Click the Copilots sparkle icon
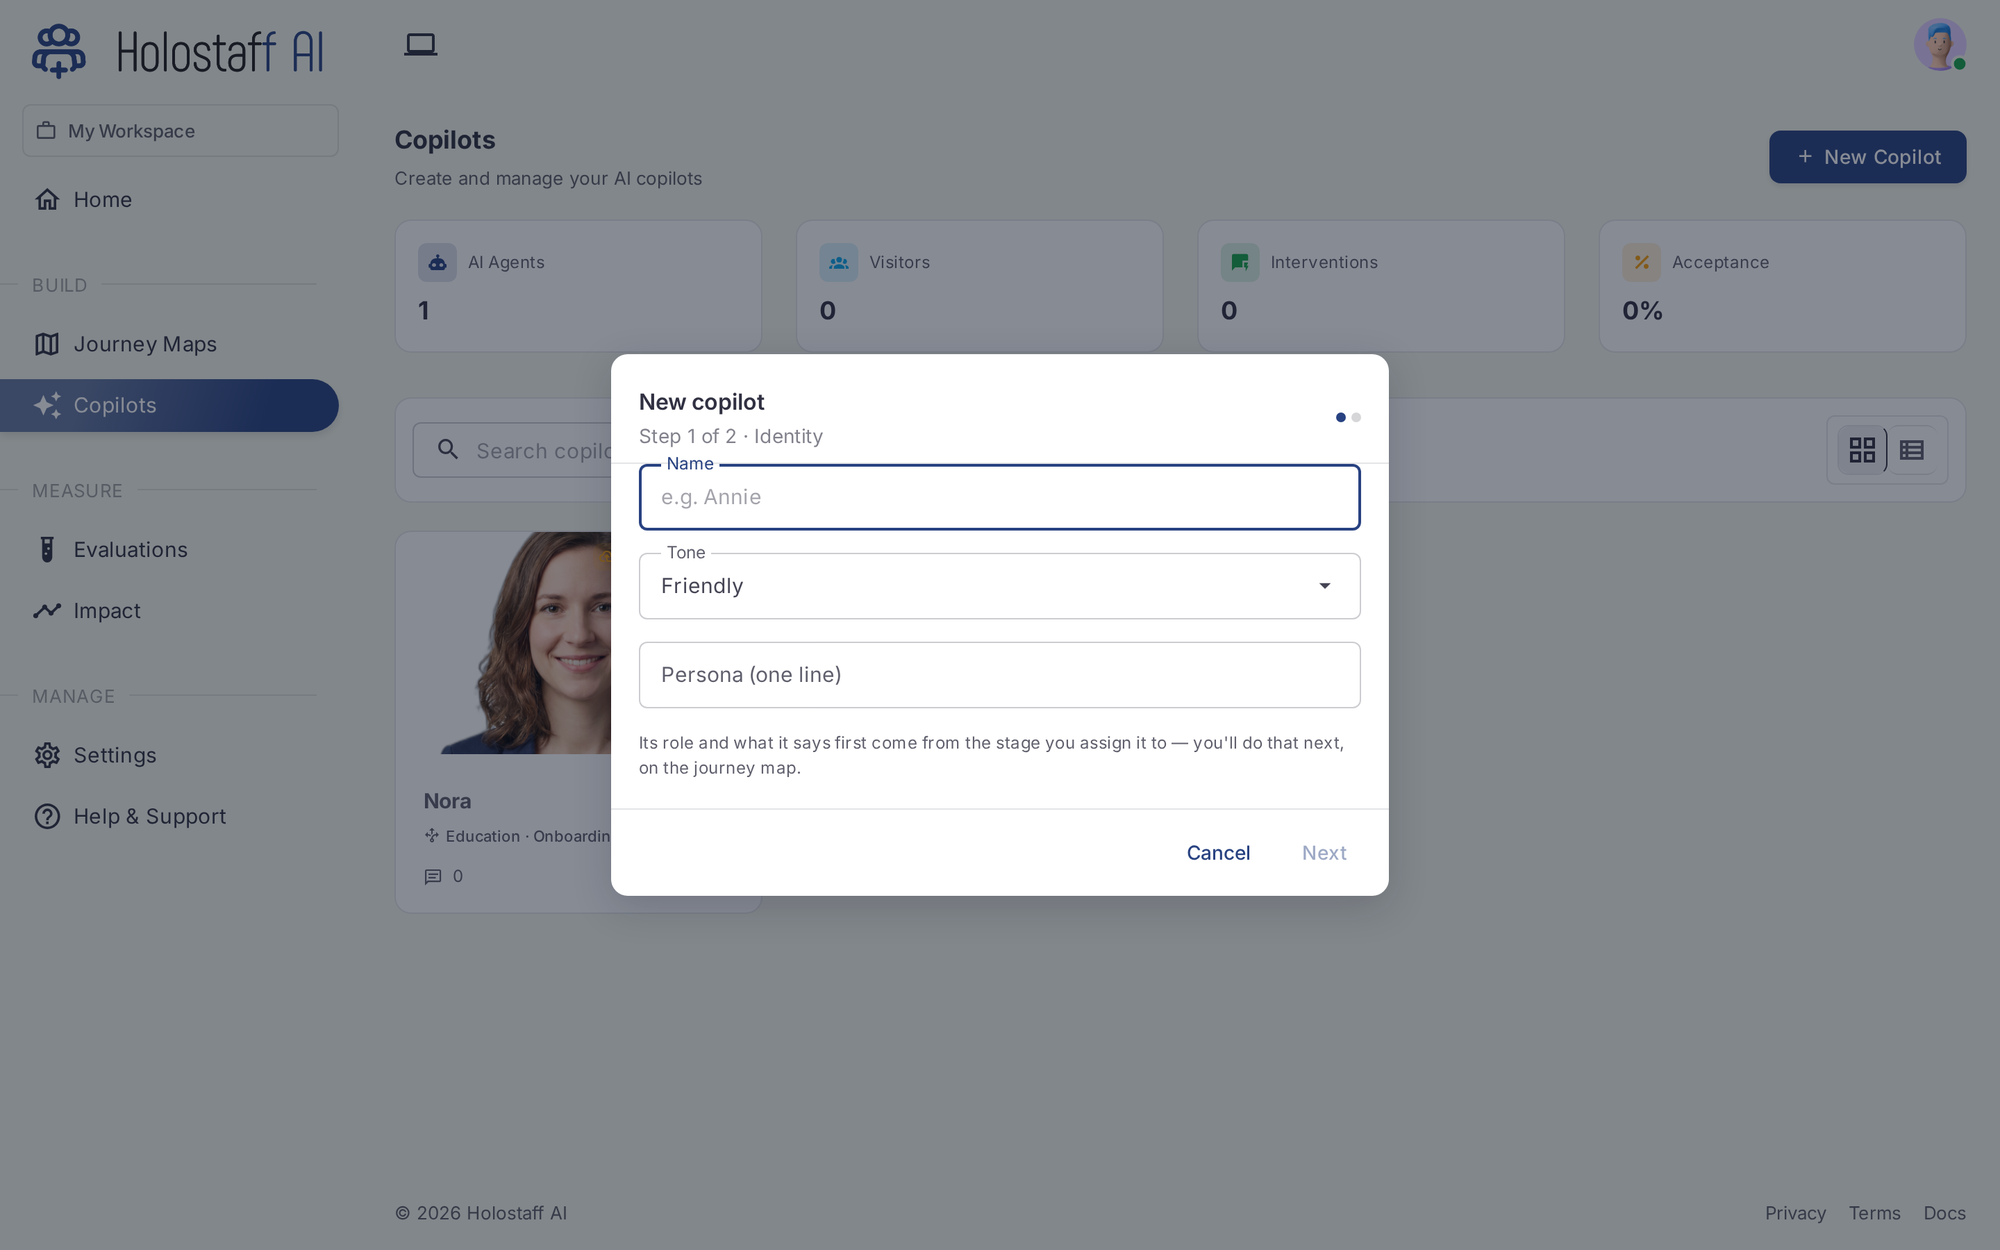This screenshot has height=1250, width=2000. tap(47, 405)
